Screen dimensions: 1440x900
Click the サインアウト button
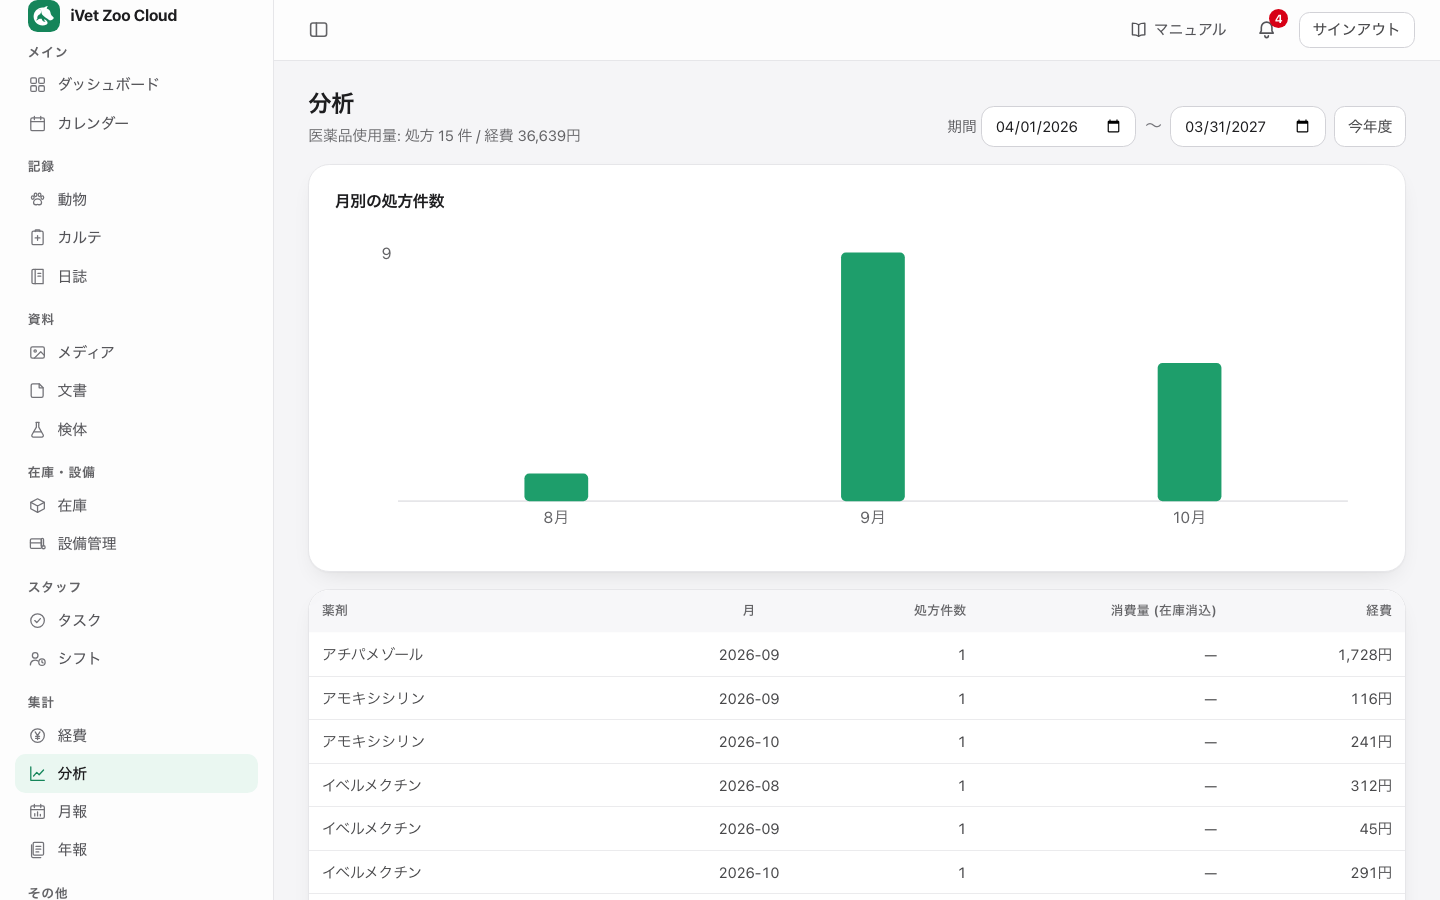pyautogui.click(x=1356, y=30)
